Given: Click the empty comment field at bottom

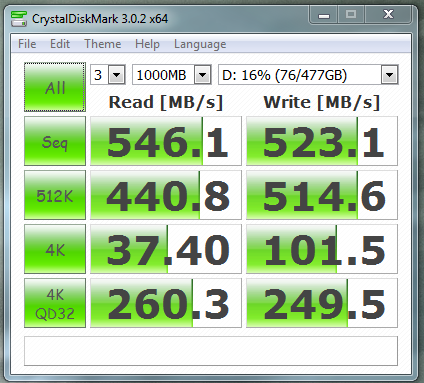Looking at the screenshot, I should (211, 351).
